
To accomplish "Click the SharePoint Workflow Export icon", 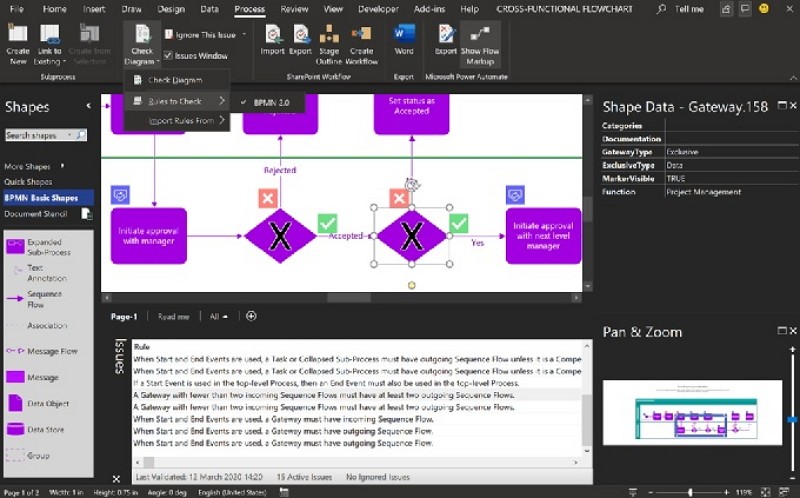I will (x=301, y=35).
